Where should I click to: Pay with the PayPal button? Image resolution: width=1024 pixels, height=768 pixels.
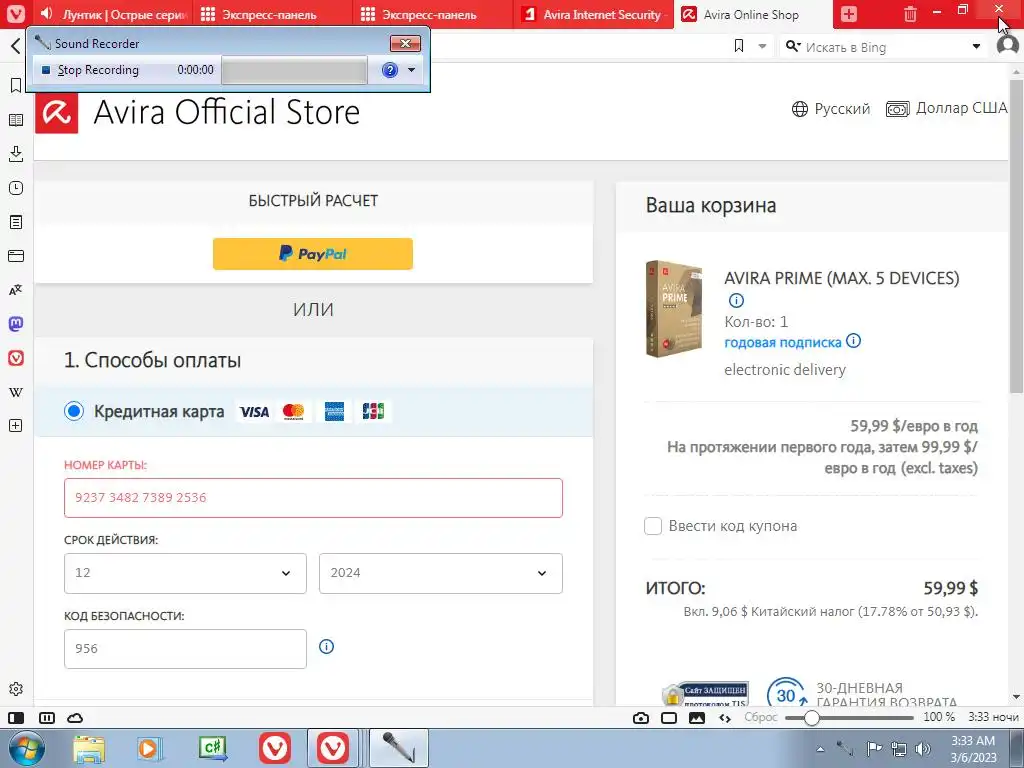point(313,253)
